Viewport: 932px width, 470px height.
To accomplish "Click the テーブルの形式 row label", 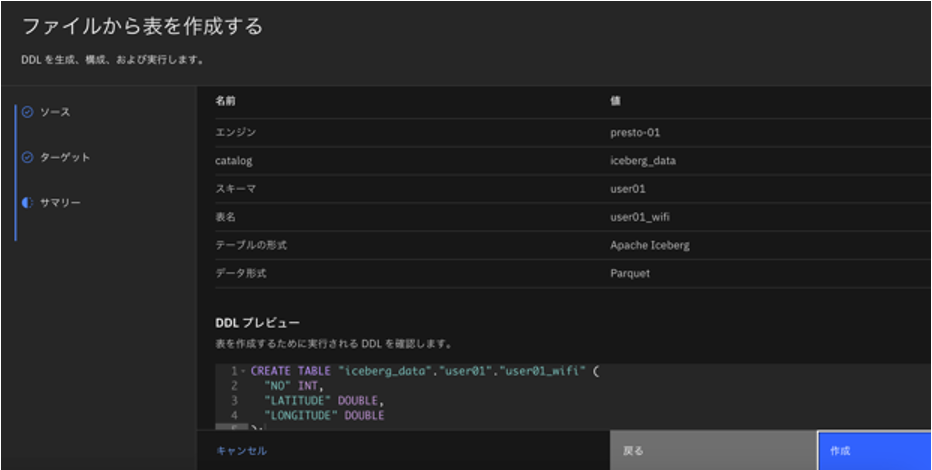I will point(251,245).
